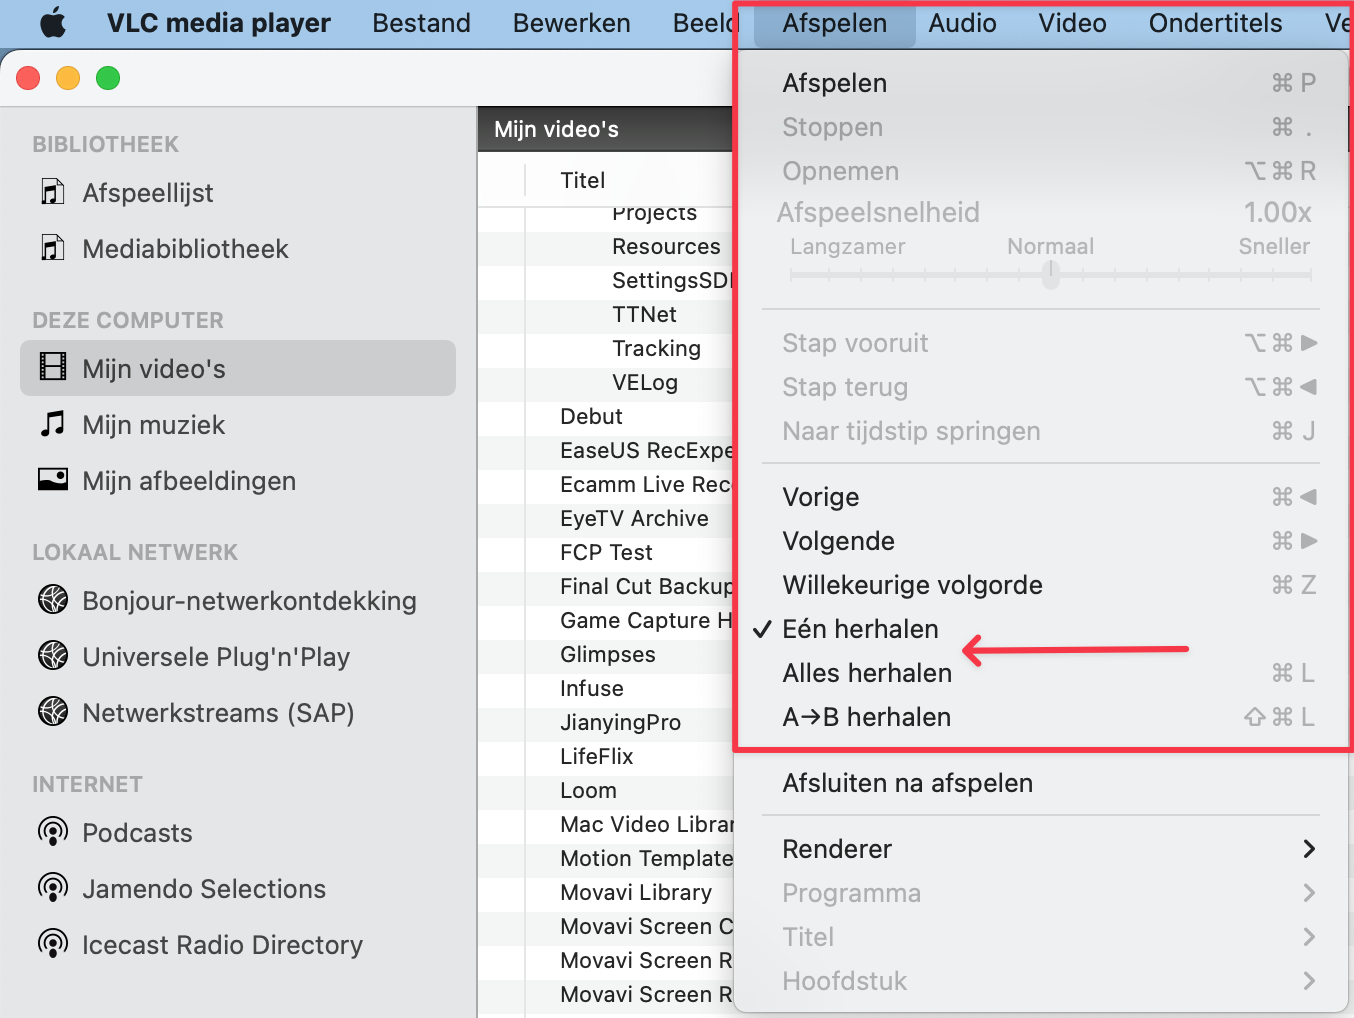This screenshot has height=1018, width=1354.
Task: Click the Mijn afbeeldingen picture icon
Action: [x=53, y=480]
